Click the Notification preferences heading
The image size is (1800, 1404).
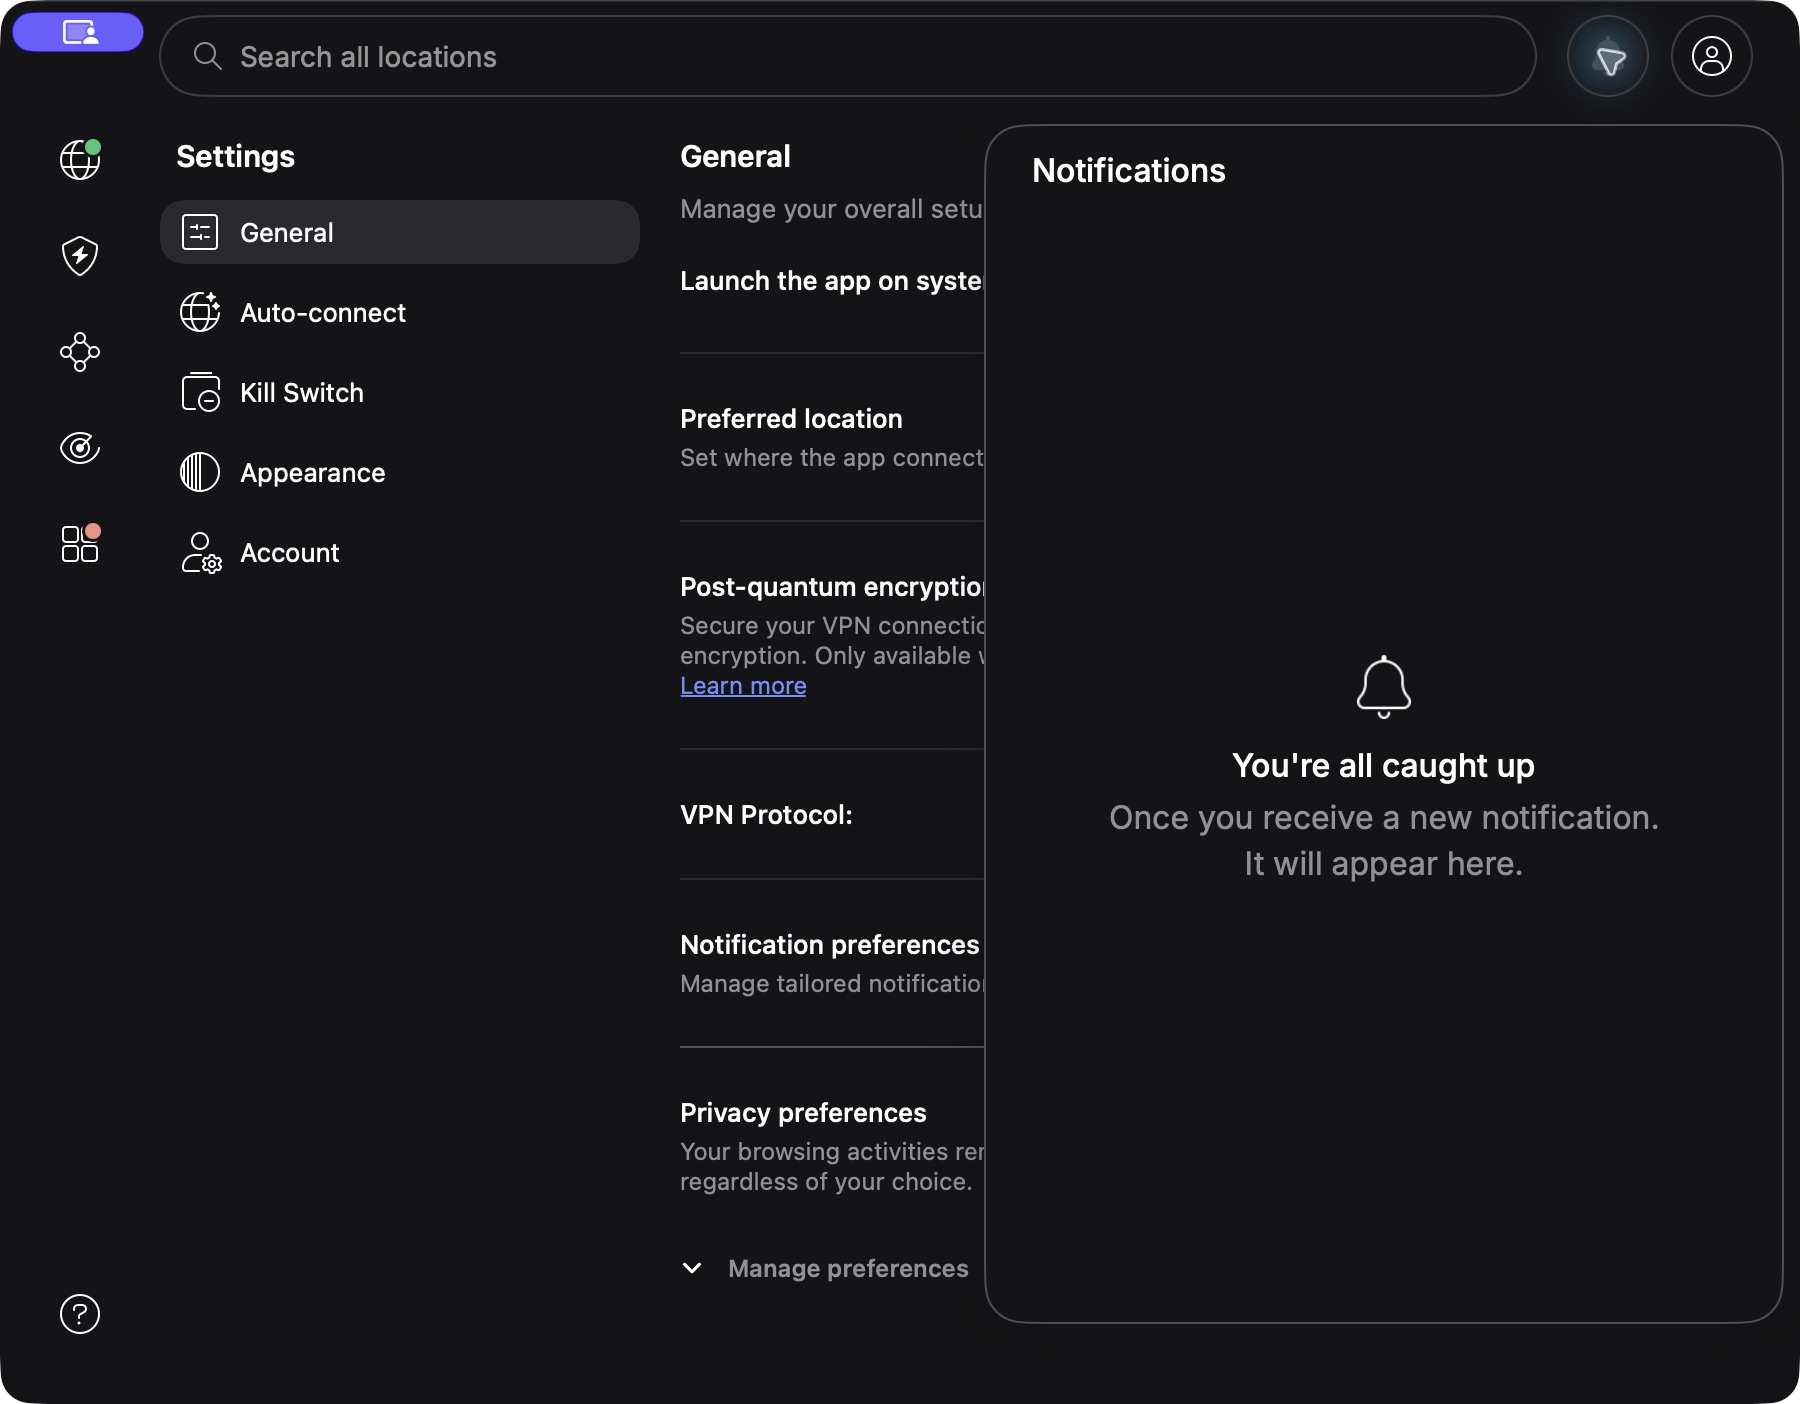(830, 945)
